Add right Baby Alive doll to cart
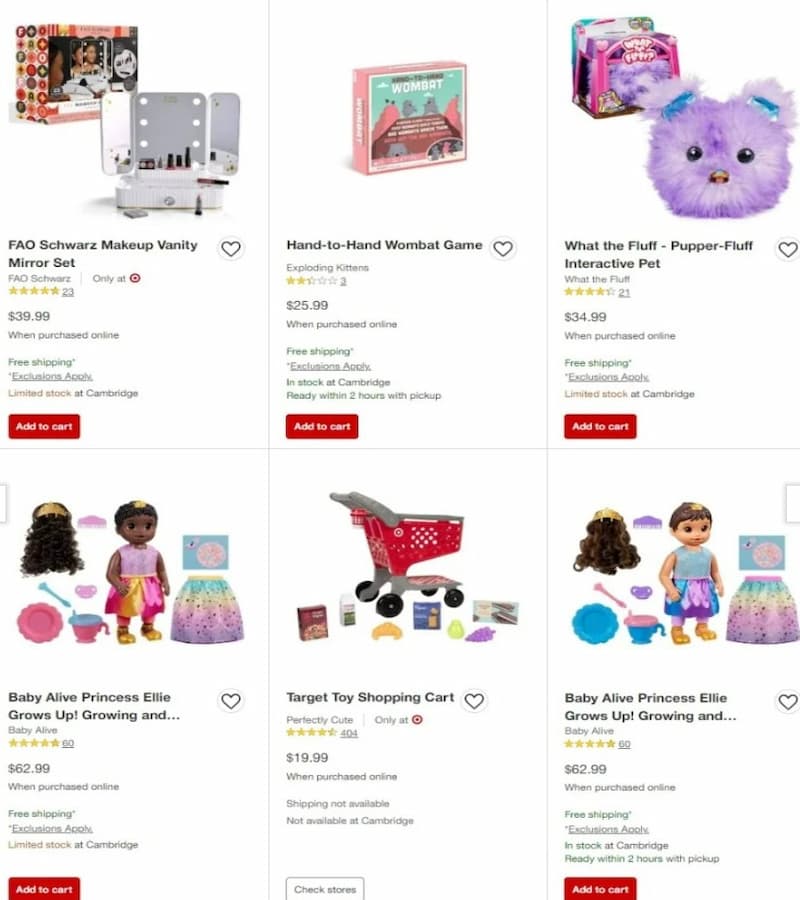Screen dimensions: 800x900 (600, 889)
